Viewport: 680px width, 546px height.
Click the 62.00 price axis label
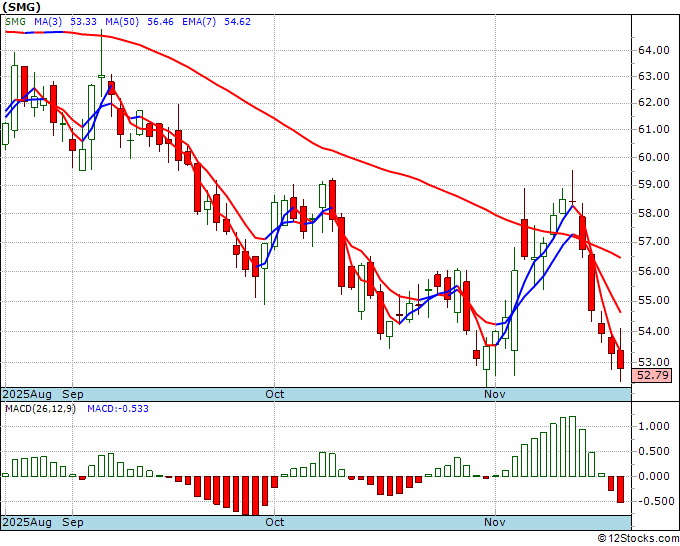pos(654,102)
